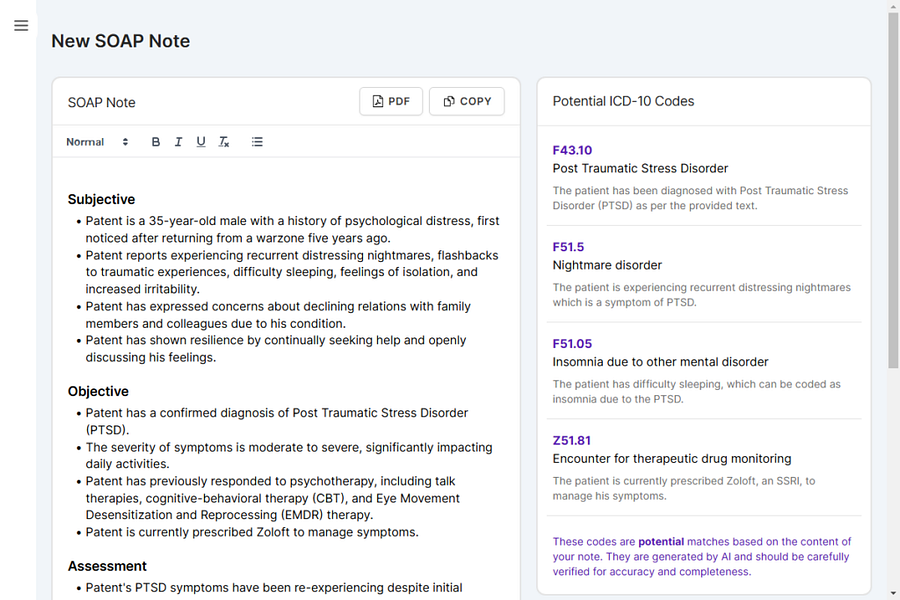The height and width of the screenshot is (600, 900).
Task: Select the F43.10 ICD-10 code
Action: click(572, 150)
